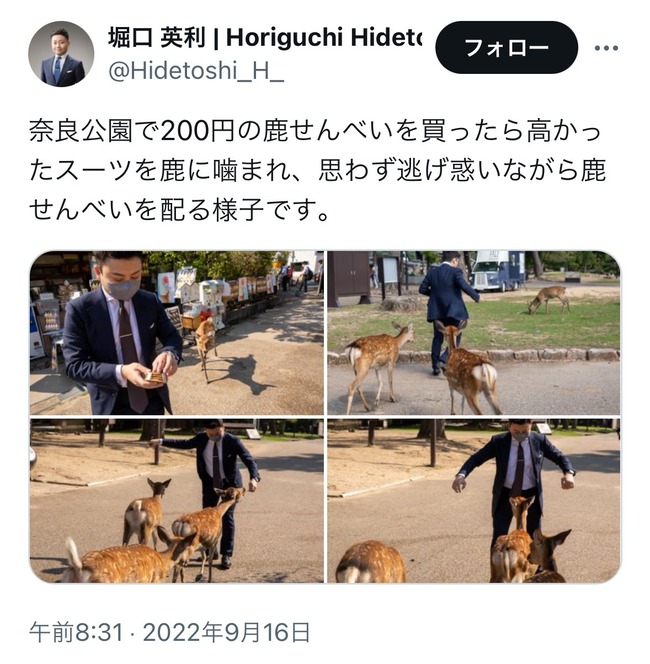Image resolution: width=650 pixels, height=664 pixels.
Task: Click the フォロー follow button
Action: pos(506,47)
